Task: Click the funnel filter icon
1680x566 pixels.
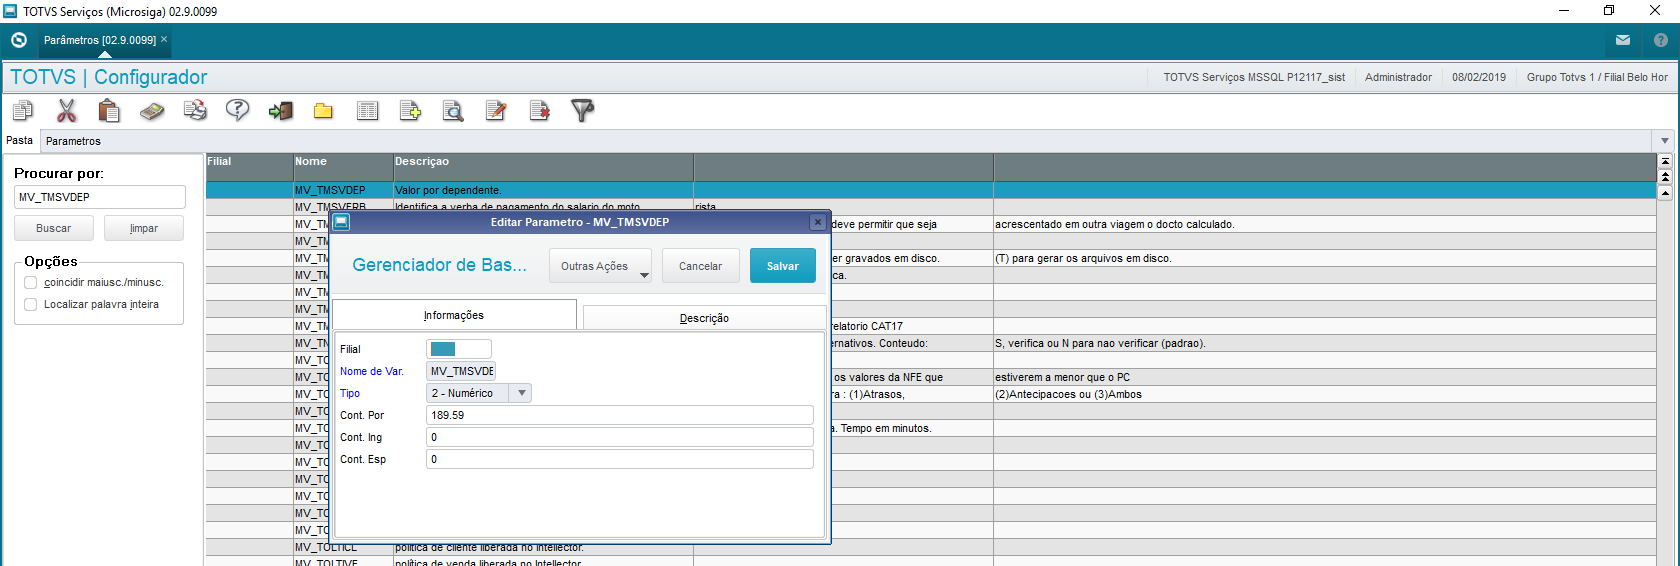Action: [582, 111]
